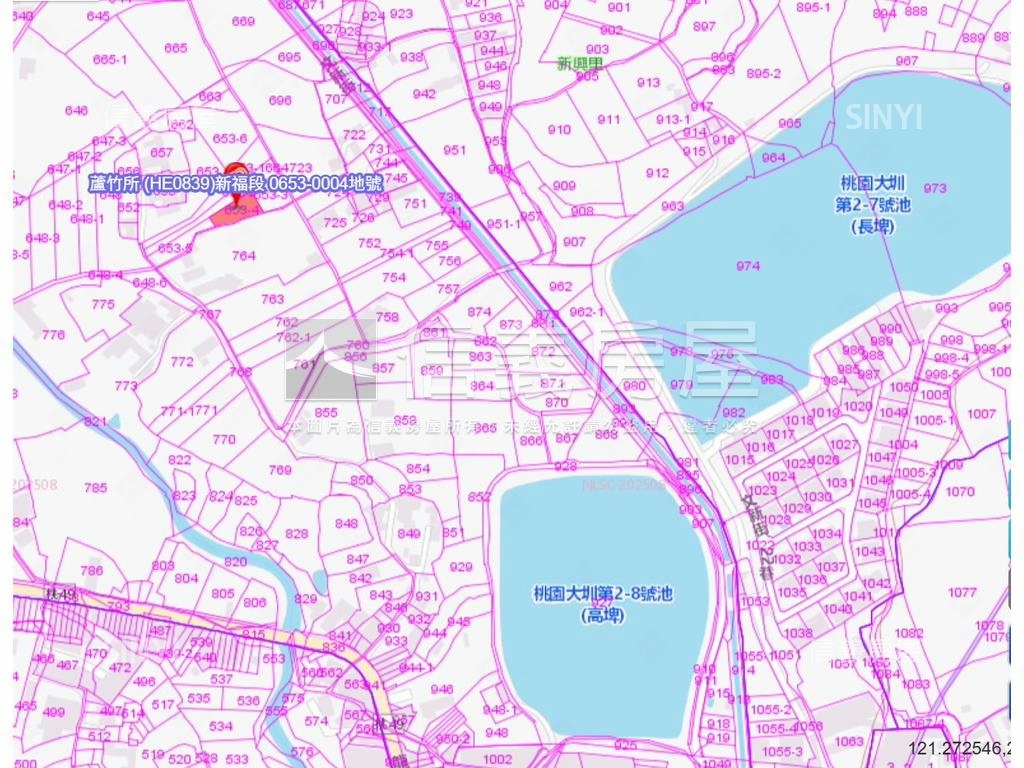Click the coordinate readout 121.272546
The height and width of the screenshot is (768, 1024).
point(958,749)
